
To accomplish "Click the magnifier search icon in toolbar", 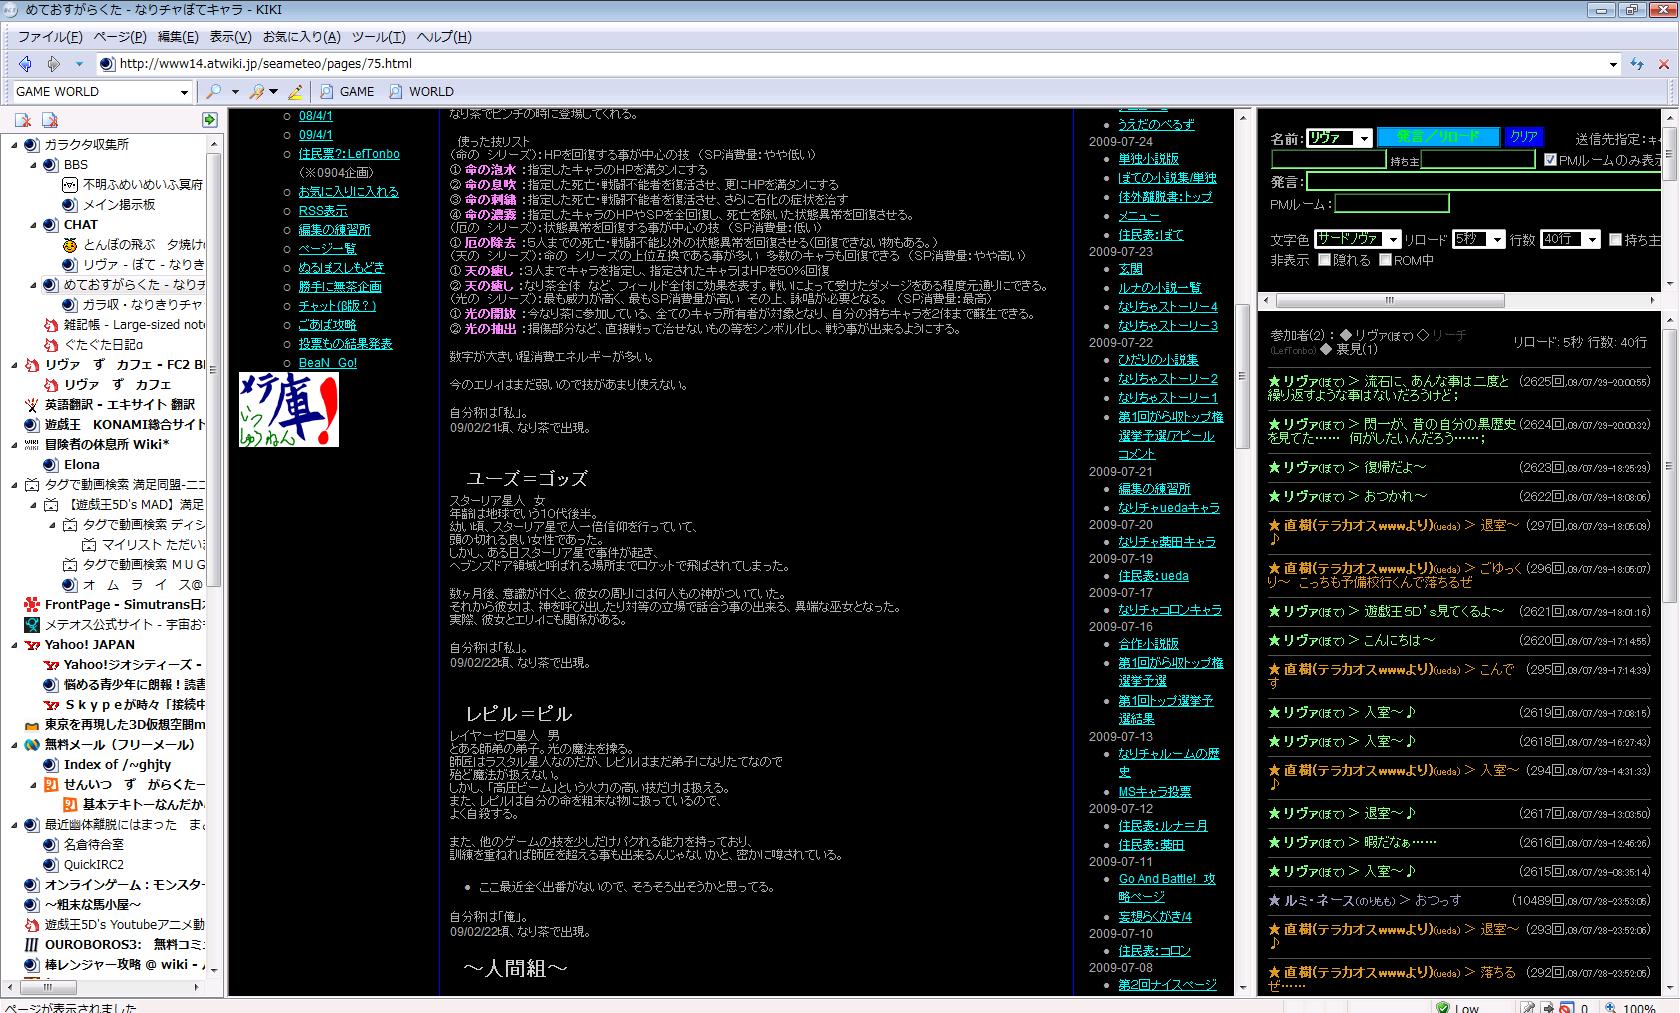I will pyautogui.click(x=213, y=91).
